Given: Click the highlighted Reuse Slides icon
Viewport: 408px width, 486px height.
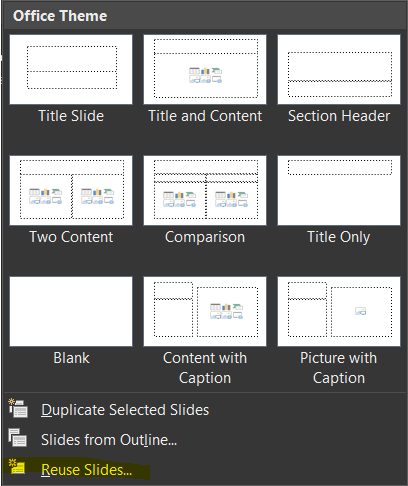Looking at the screenshot, I should (17, 467).
